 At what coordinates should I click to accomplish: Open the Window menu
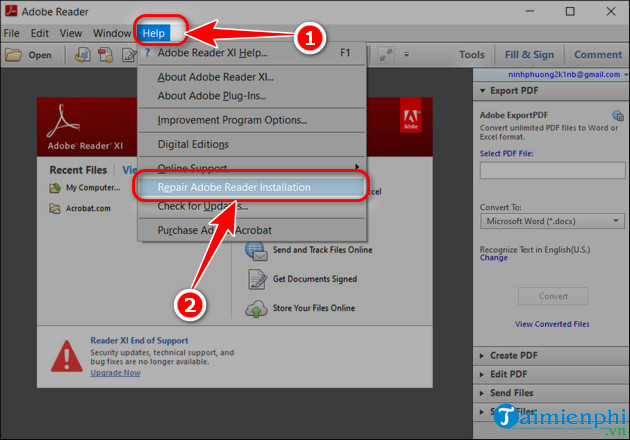point(112,33)
